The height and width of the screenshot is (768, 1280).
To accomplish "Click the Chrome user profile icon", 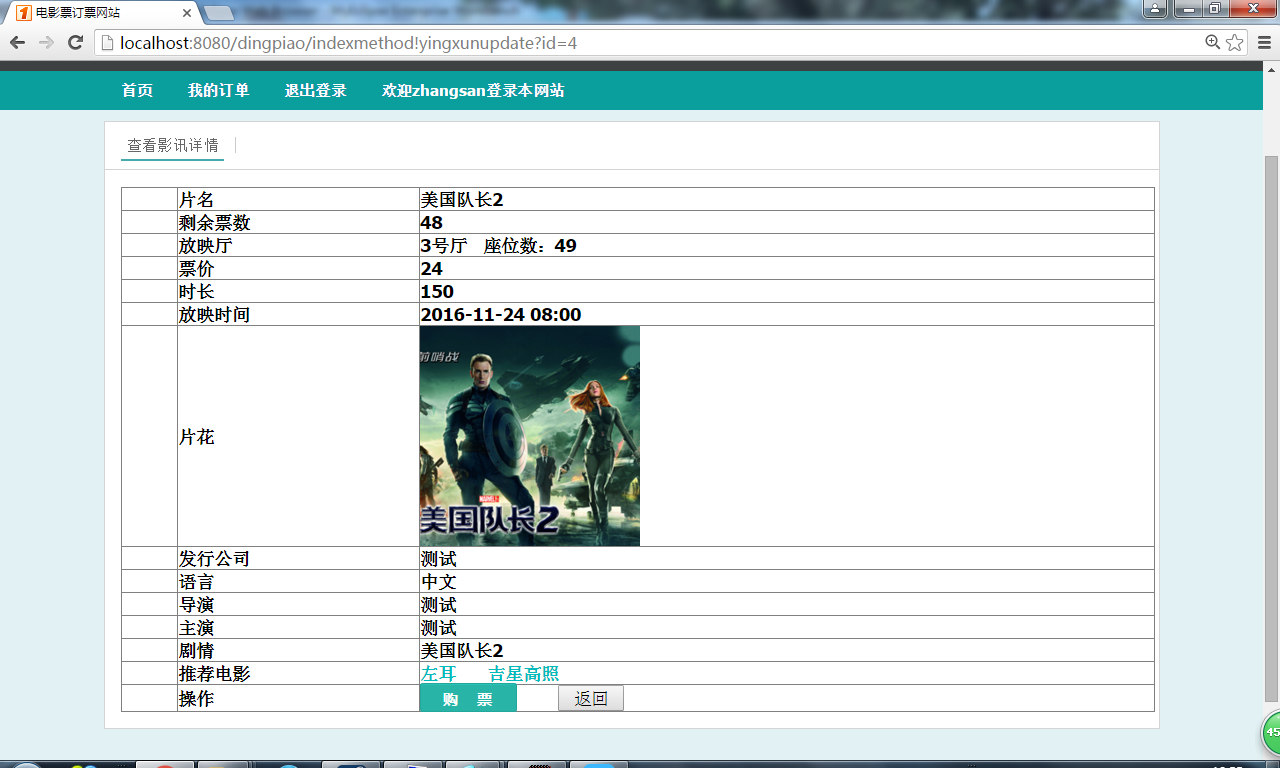I will pyautogui.click(x=1155, y=9).
